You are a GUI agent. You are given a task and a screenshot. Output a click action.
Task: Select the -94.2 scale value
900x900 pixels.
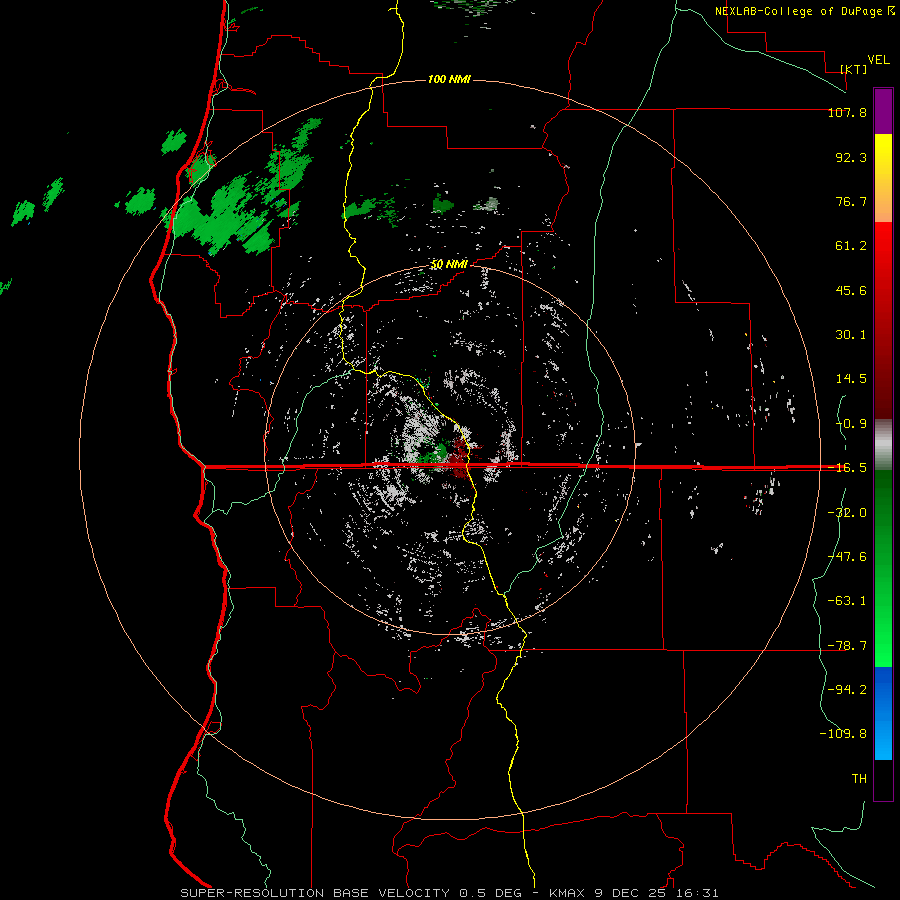coord(847,689)
